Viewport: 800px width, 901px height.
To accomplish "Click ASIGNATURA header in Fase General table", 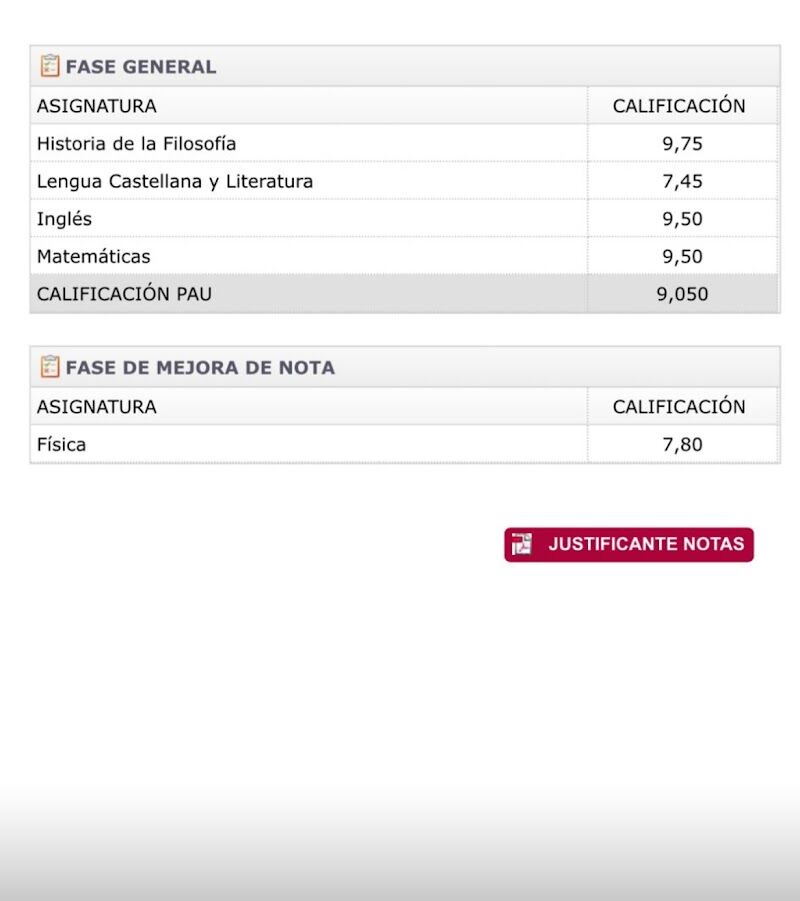I will click(x=97, y=106).
